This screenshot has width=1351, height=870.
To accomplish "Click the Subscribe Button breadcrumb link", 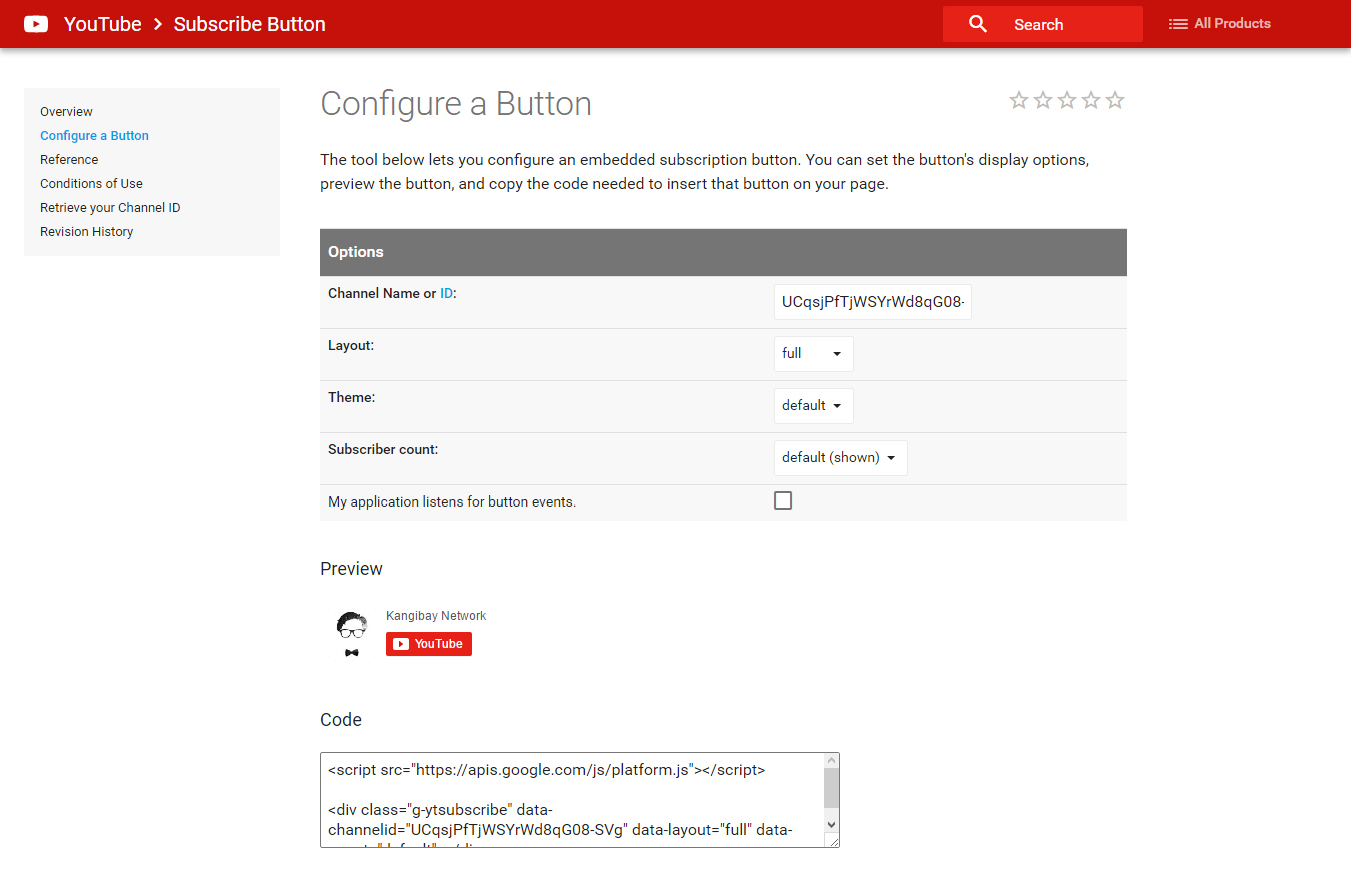I will pyautogui.click(x=250, y=24).
